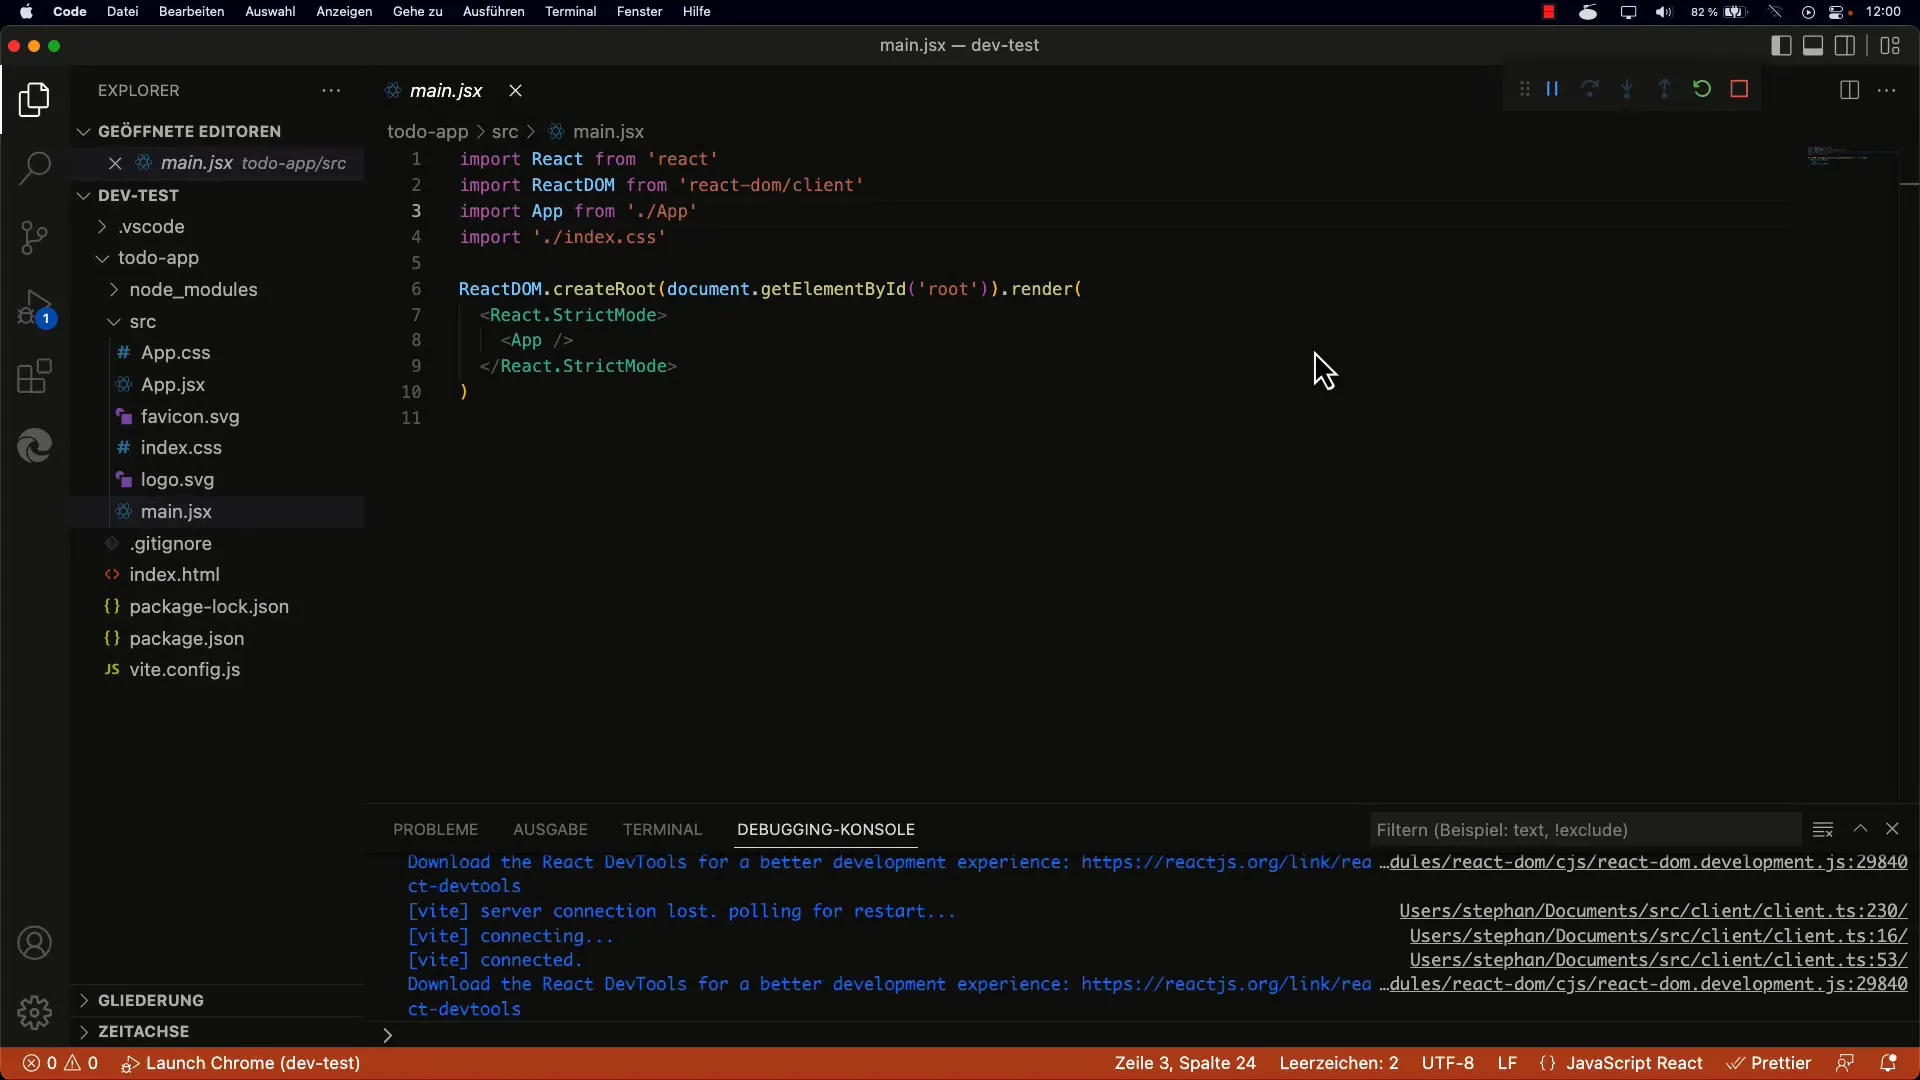Image resolution: width=1920 pixels, height=1080 pixels.
Task: Click the debug console input prompt
Action: pos(1140,1034)
